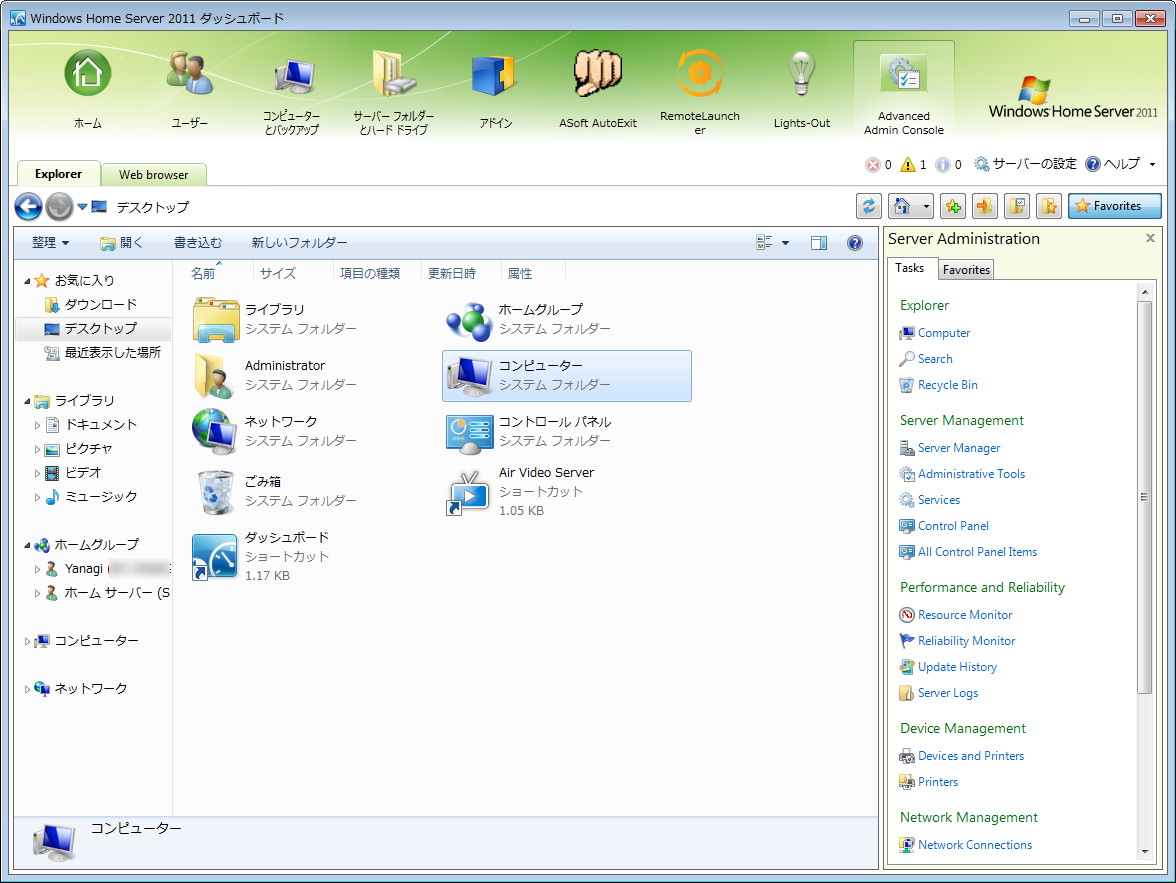This screenshot has width=1176, height=883.
Task: Open コンピューターとバックアップ section
Action: (x=291, y=85)
